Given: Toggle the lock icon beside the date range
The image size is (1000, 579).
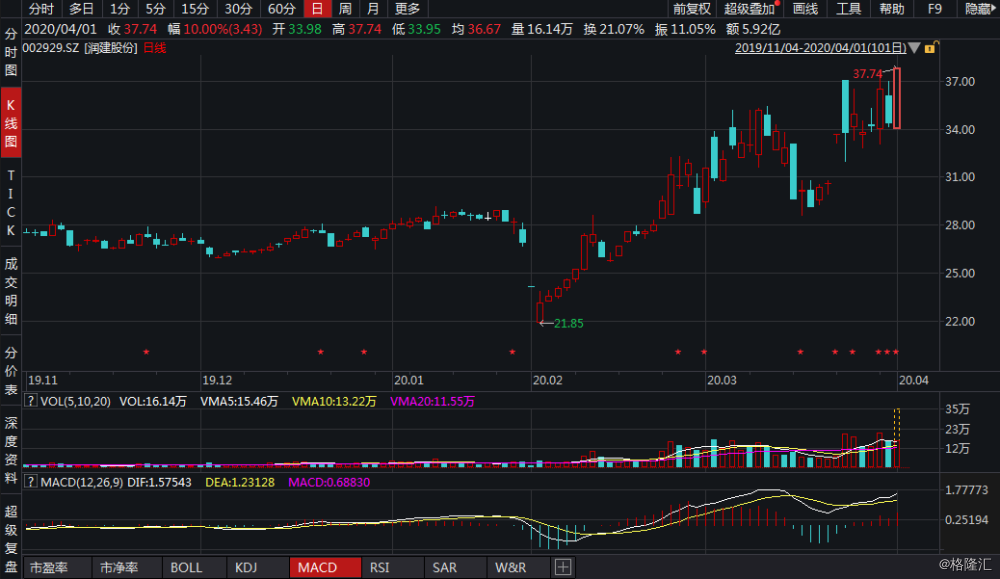Looking at the screenshot, I should pyautogui.click(x=929, y=45).
